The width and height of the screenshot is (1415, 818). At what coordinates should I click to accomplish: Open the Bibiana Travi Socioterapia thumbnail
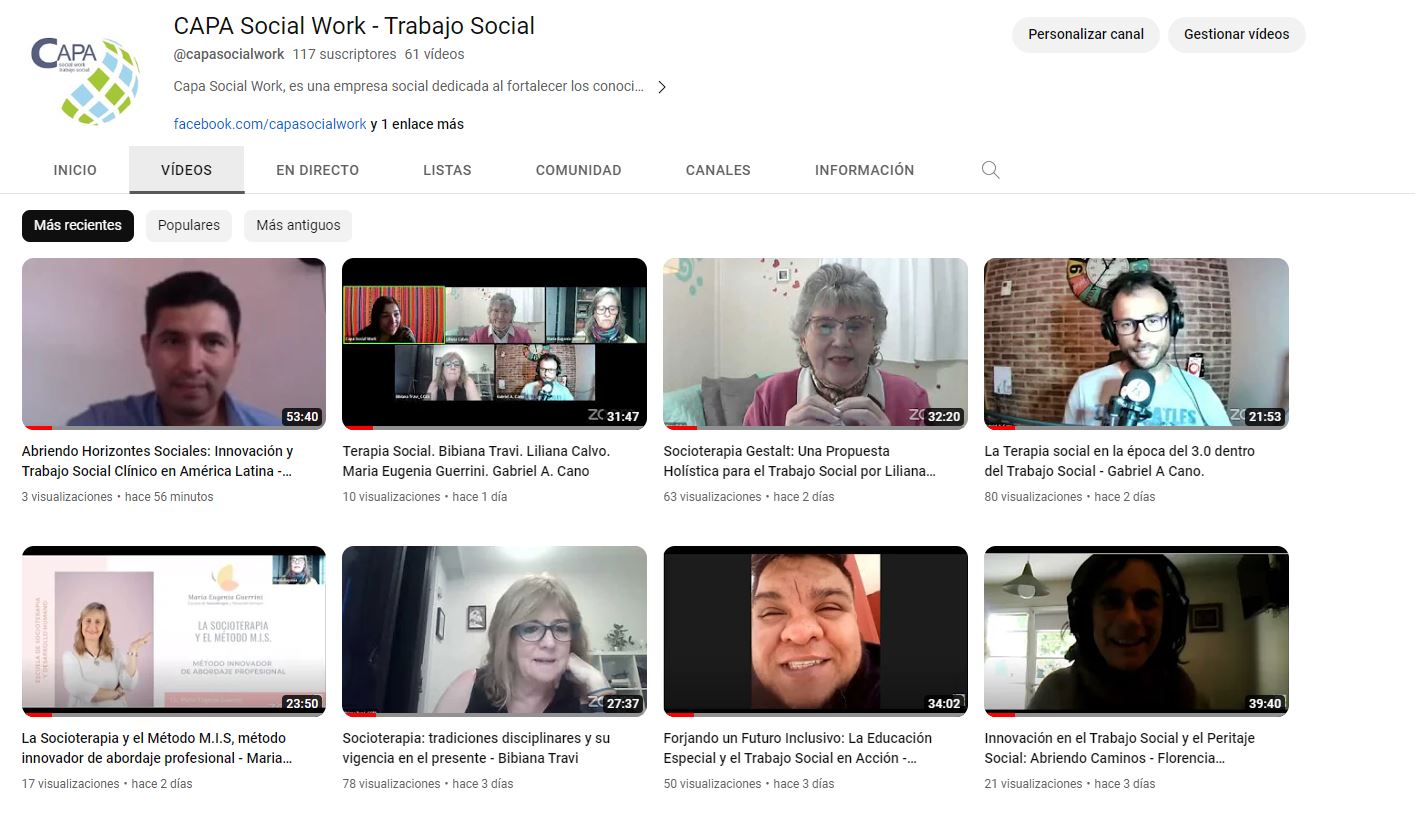(494, 631)
